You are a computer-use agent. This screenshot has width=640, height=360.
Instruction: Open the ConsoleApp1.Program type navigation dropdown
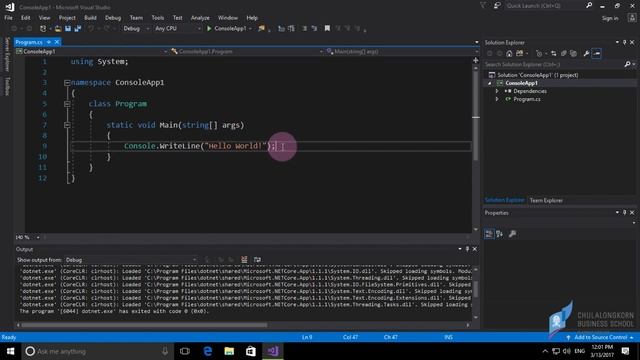coord(247,51)
